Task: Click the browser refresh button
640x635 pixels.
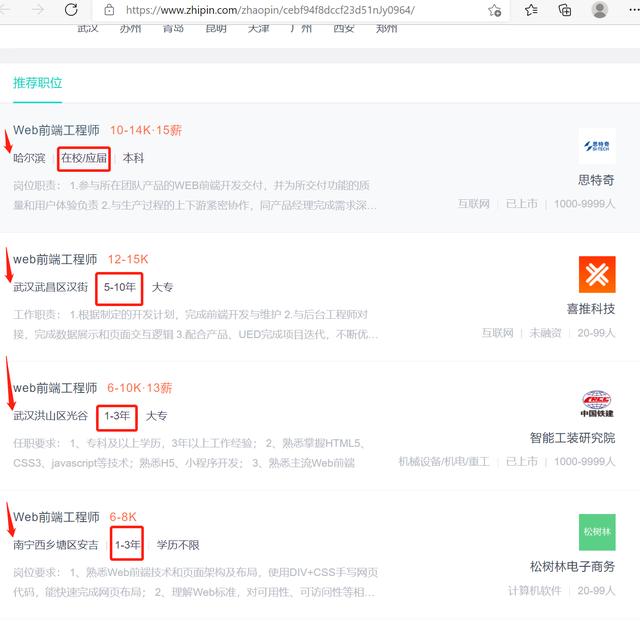Action: tap(71, 10)
